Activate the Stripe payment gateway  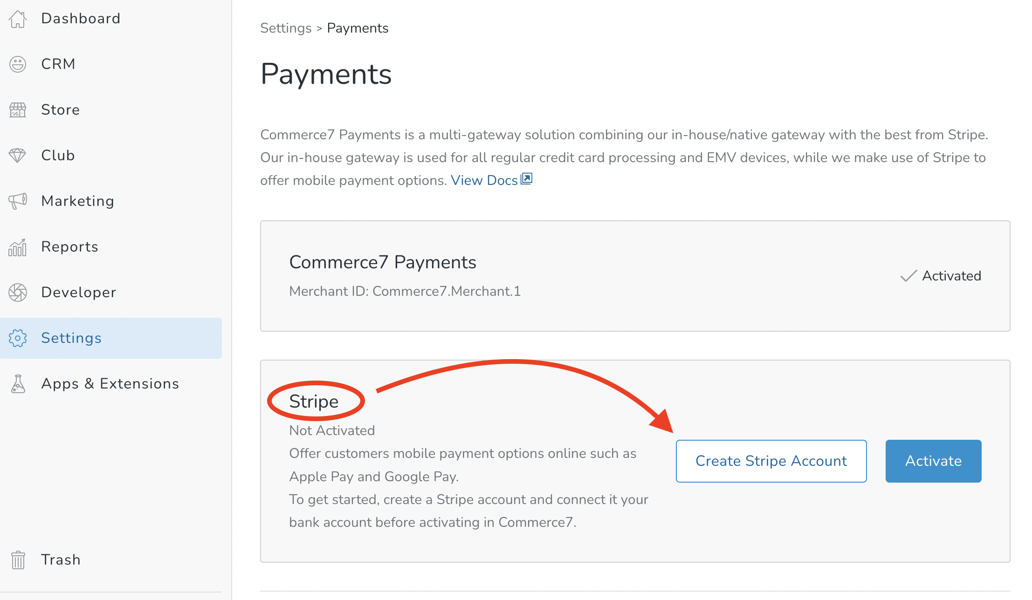tap(933, 461)
